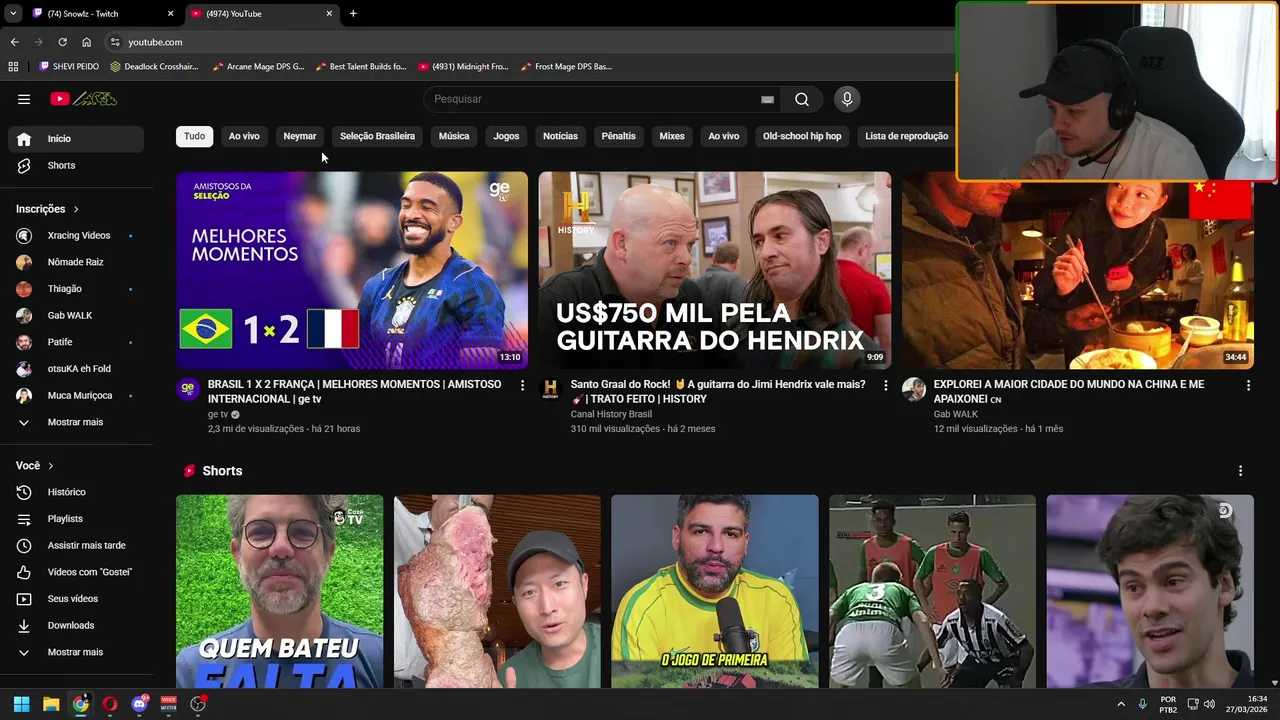Expand Mostrar mais under Você
Image resolution: width=1280 pixels, height=720 pixels.
[76, 652]
